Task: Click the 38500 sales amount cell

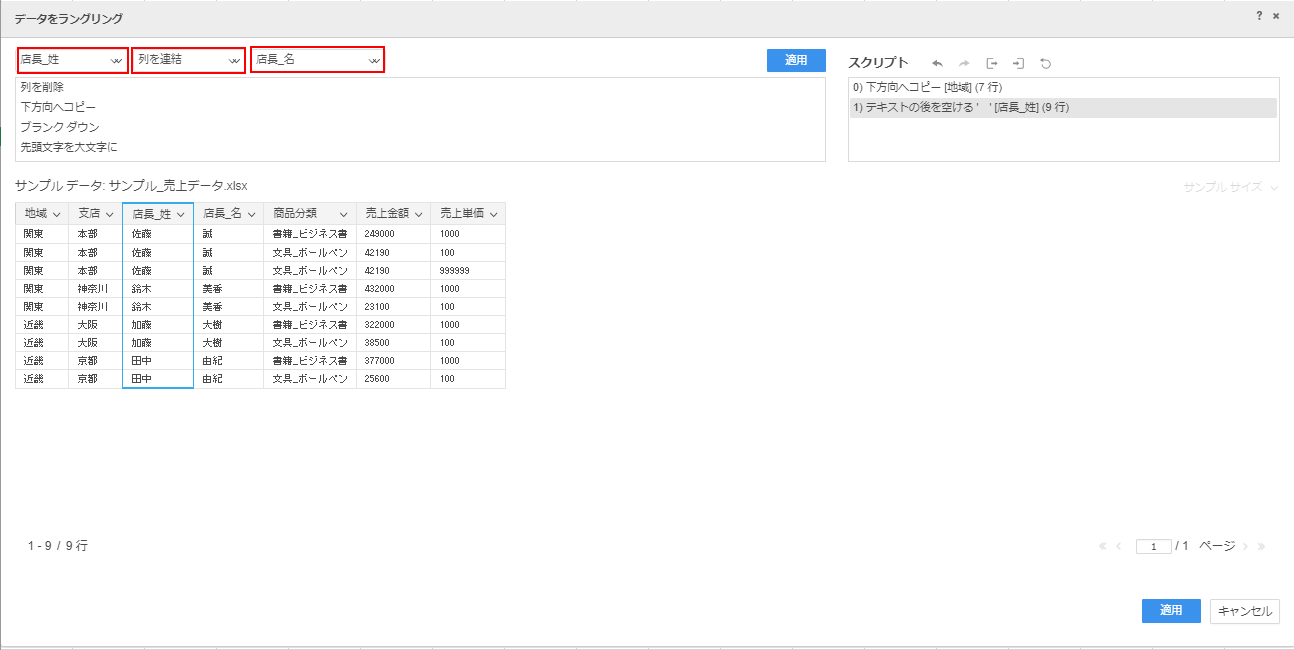Action: [393, 343]
